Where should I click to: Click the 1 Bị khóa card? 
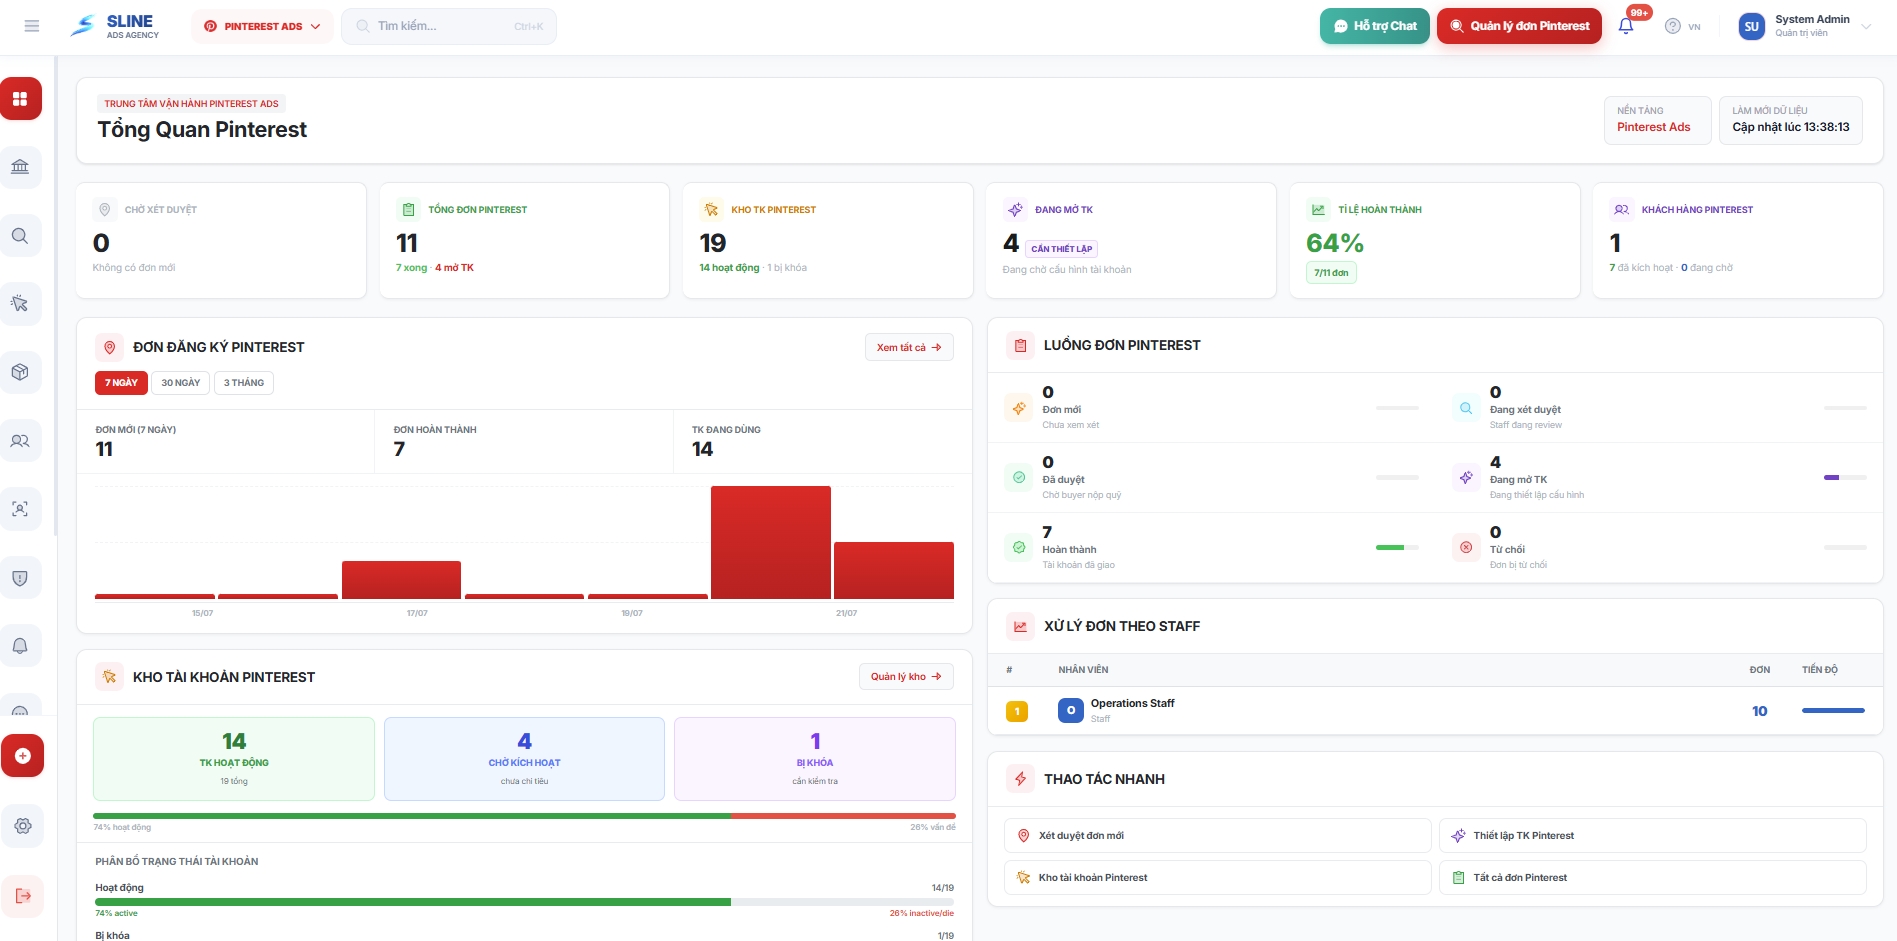[x=815, y=759]
